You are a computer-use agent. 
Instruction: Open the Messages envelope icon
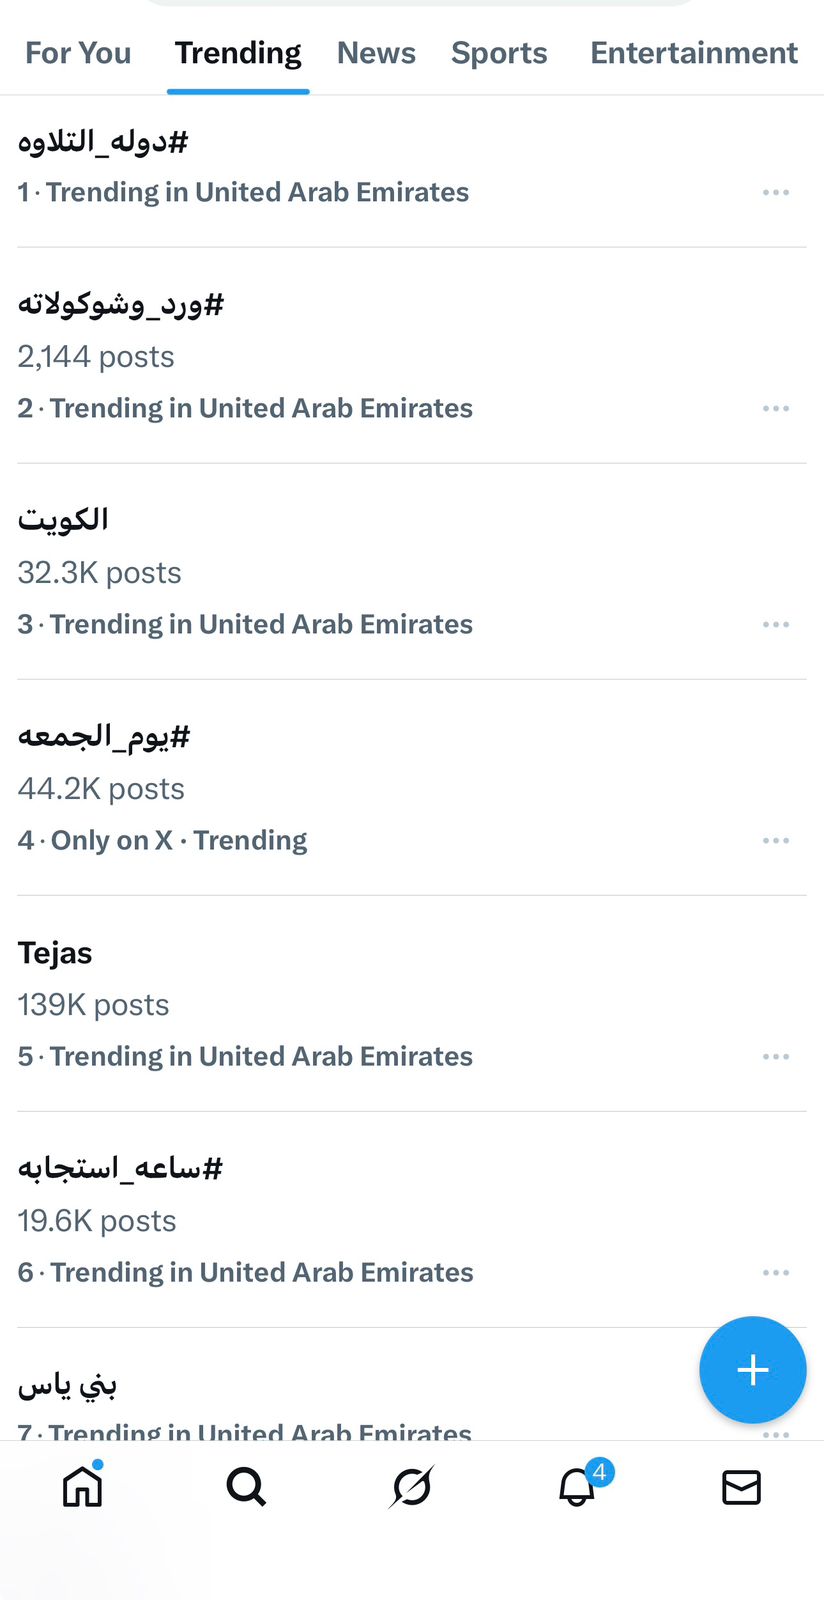tap(741, 1487)
